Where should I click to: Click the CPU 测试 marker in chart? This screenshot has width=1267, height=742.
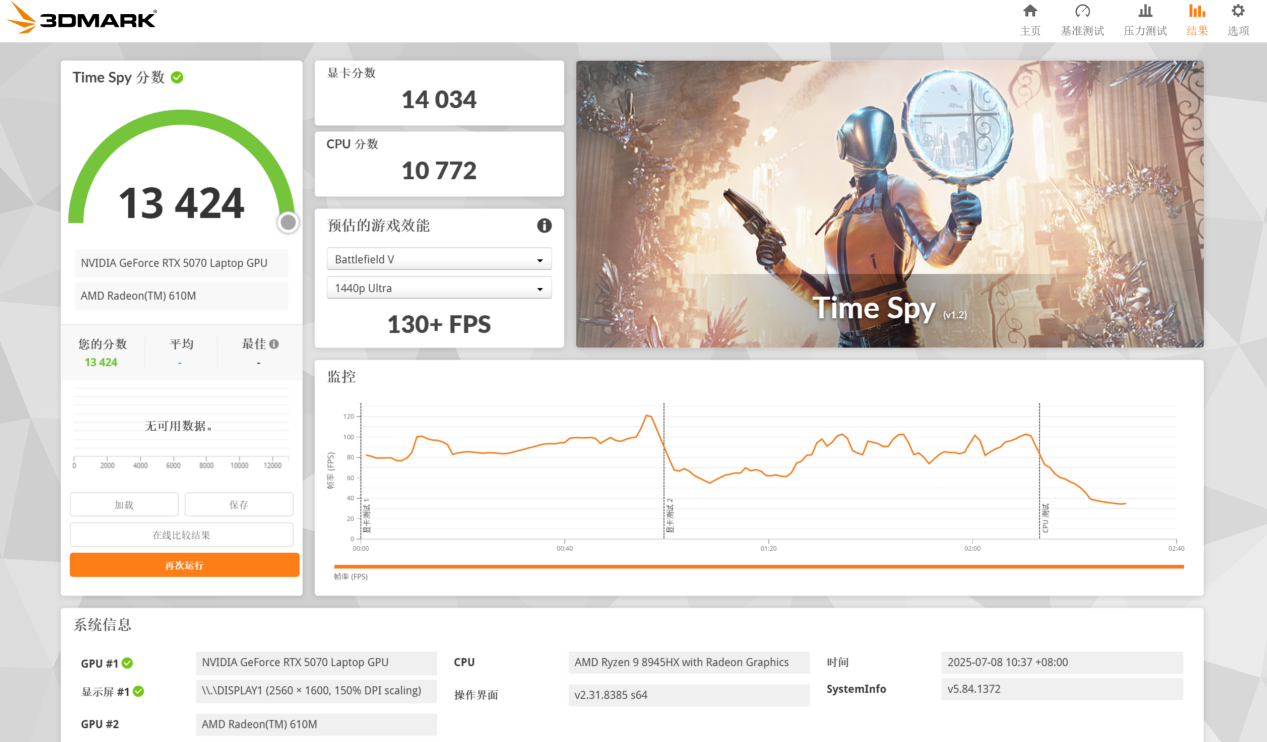coord(1045,517)
